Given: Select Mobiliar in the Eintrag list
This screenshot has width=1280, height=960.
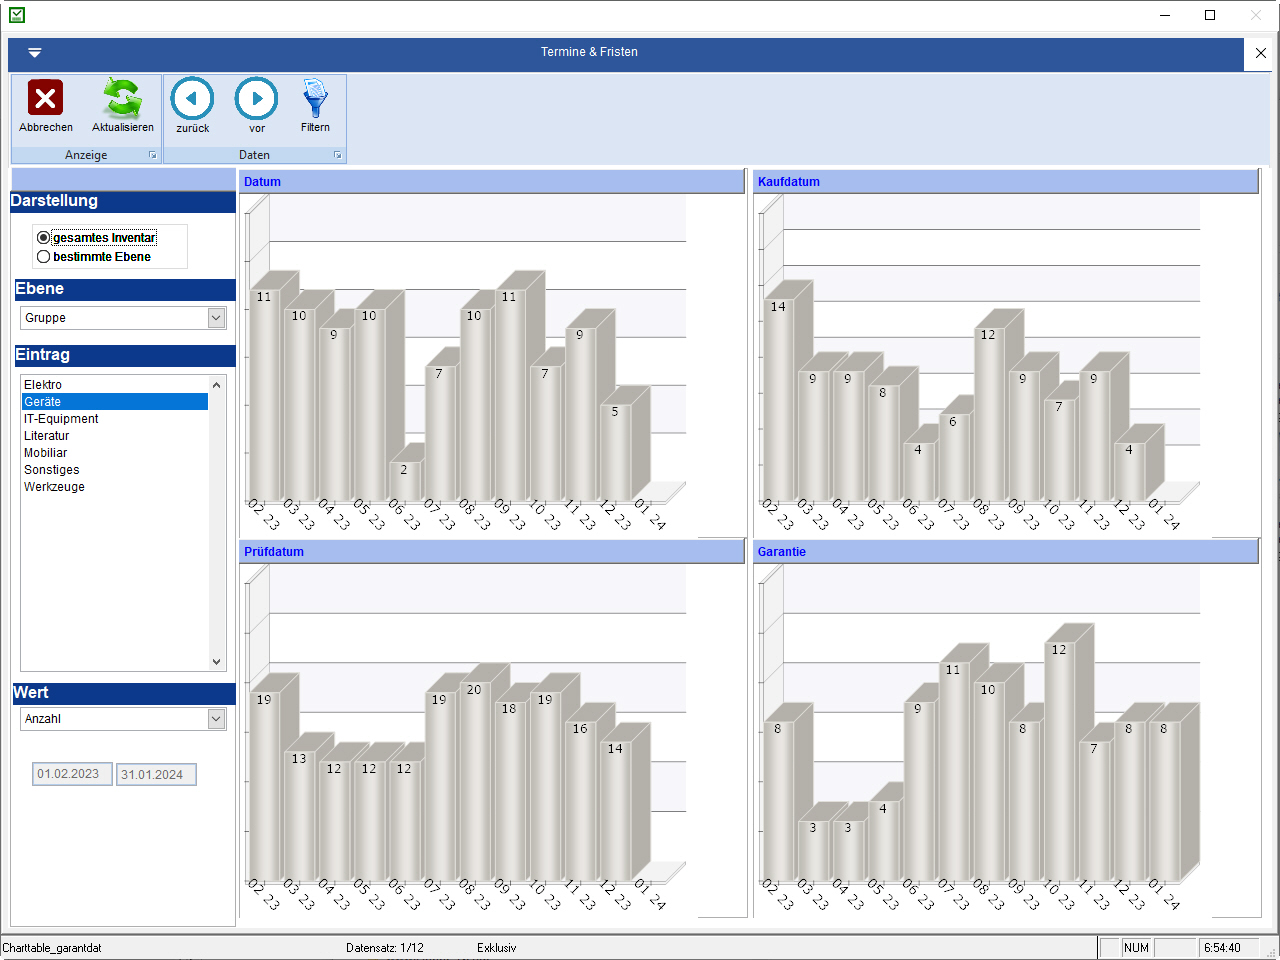Looking at the screenshot, I should click(x=115, y=453).
